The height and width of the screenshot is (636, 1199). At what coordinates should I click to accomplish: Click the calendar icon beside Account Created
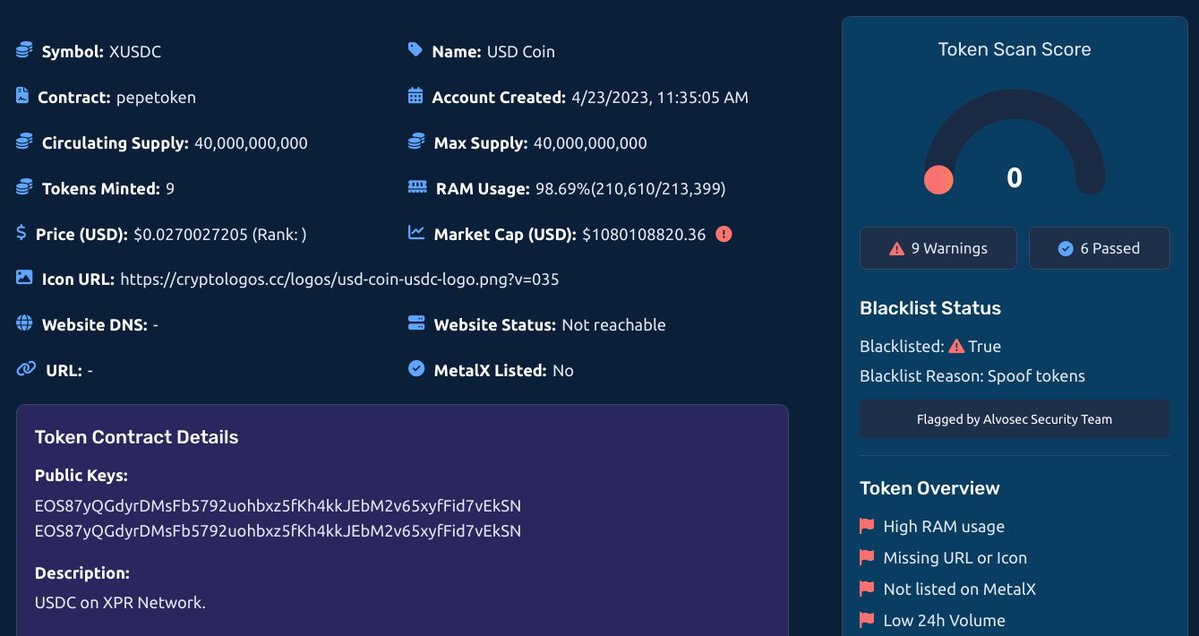(415, 96)
